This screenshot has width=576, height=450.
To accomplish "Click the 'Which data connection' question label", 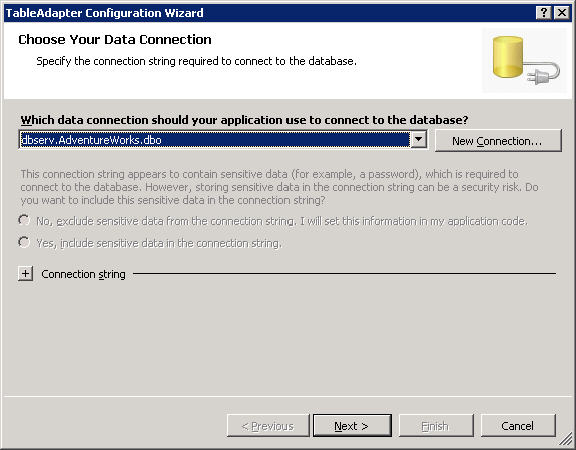I will (244, 120).
